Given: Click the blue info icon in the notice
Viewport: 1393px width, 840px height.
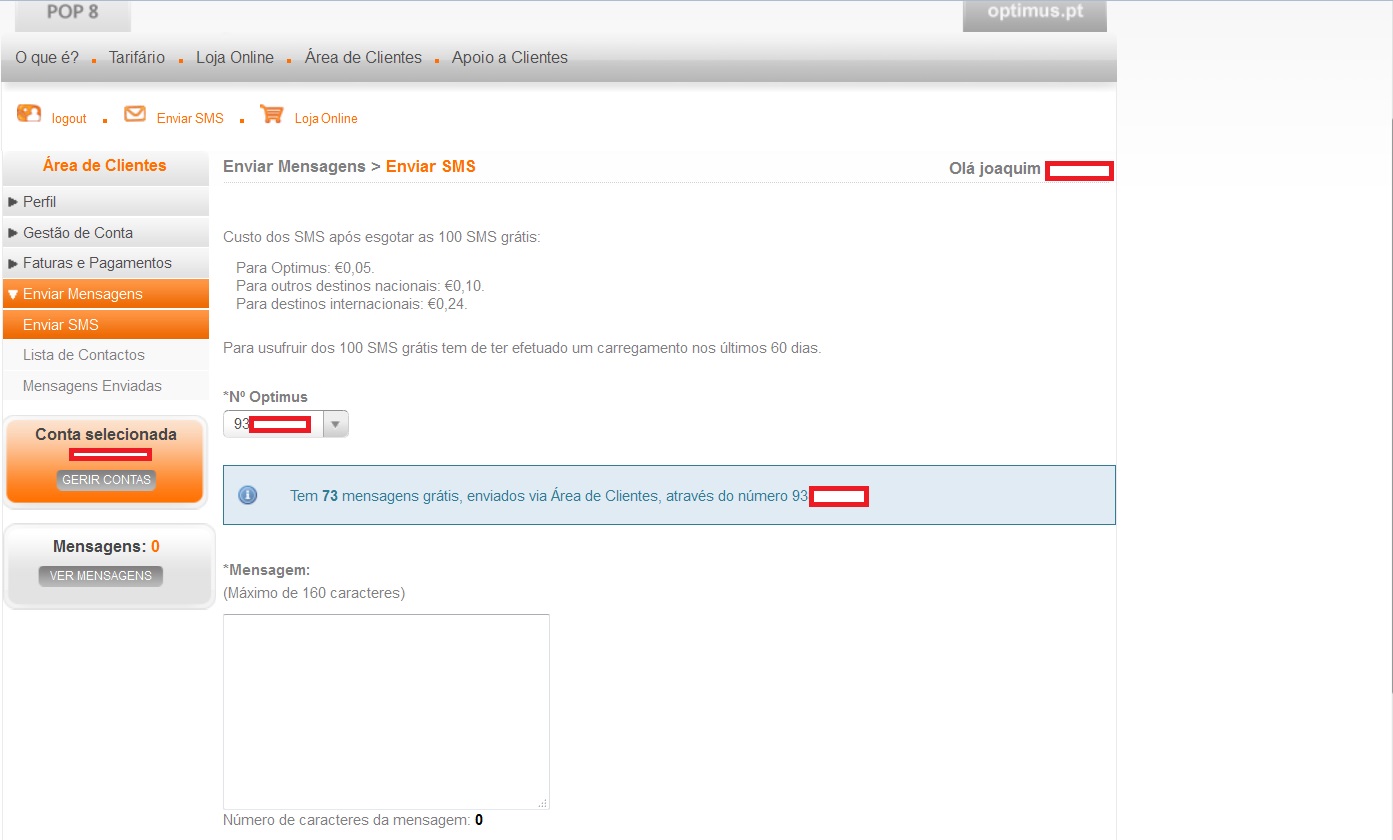Looking at the screenshot, I should pyautogui.click(x=248, y=495).
